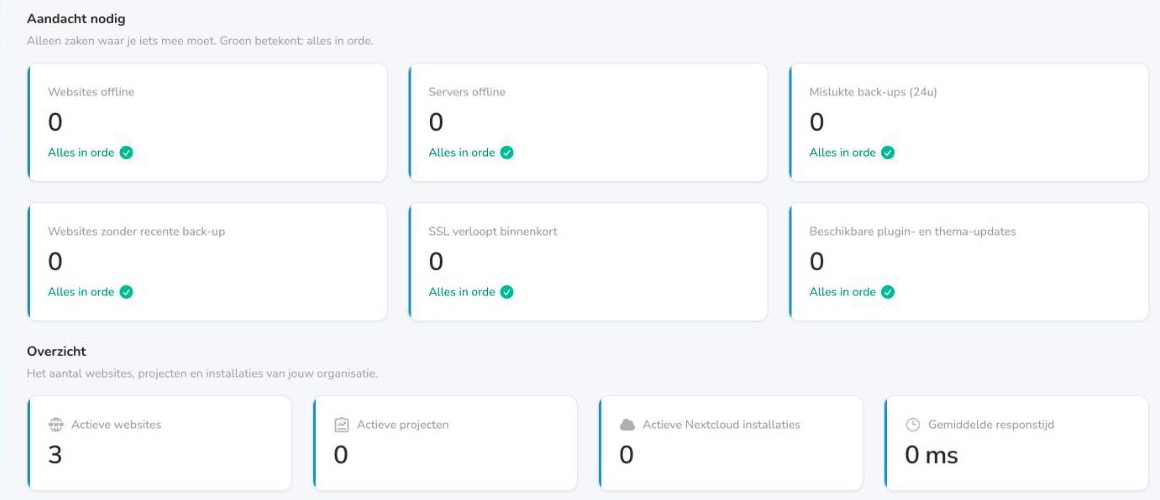
Task: Click the chart icon beside Actieve projecten
Action: point(341,425)
